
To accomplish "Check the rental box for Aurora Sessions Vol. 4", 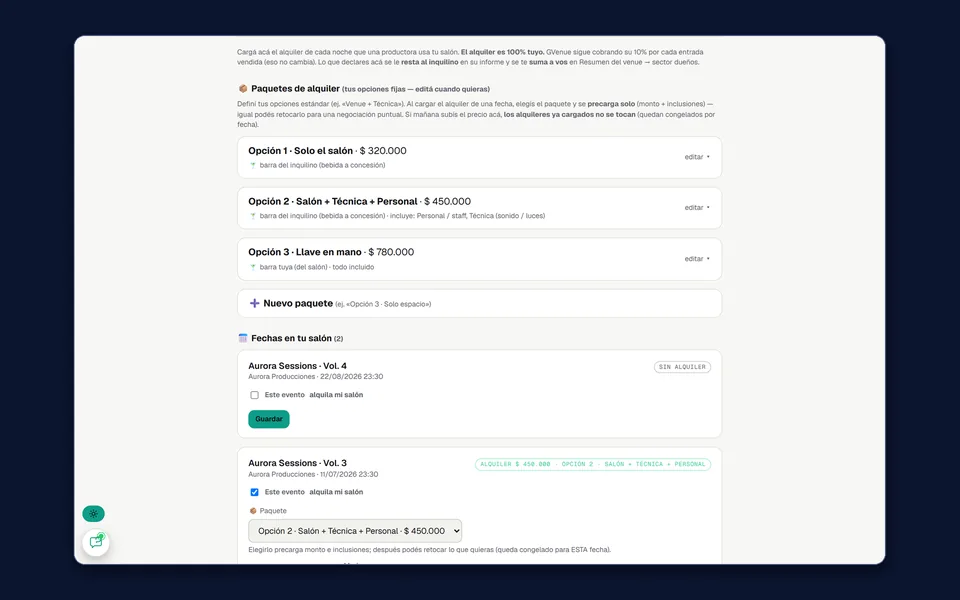I will (x=255, y=395).
